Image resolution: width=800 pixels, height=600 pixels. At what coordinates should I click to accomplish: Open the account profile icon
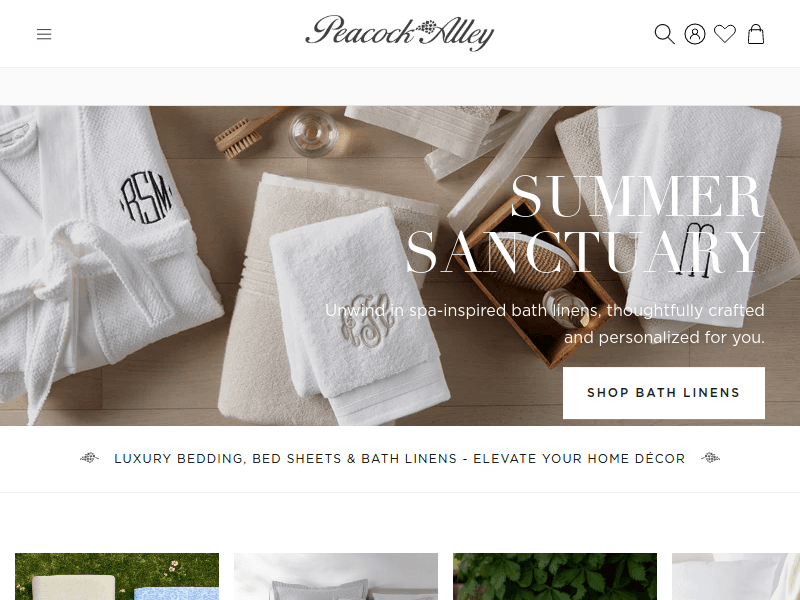tap(694, 34)
